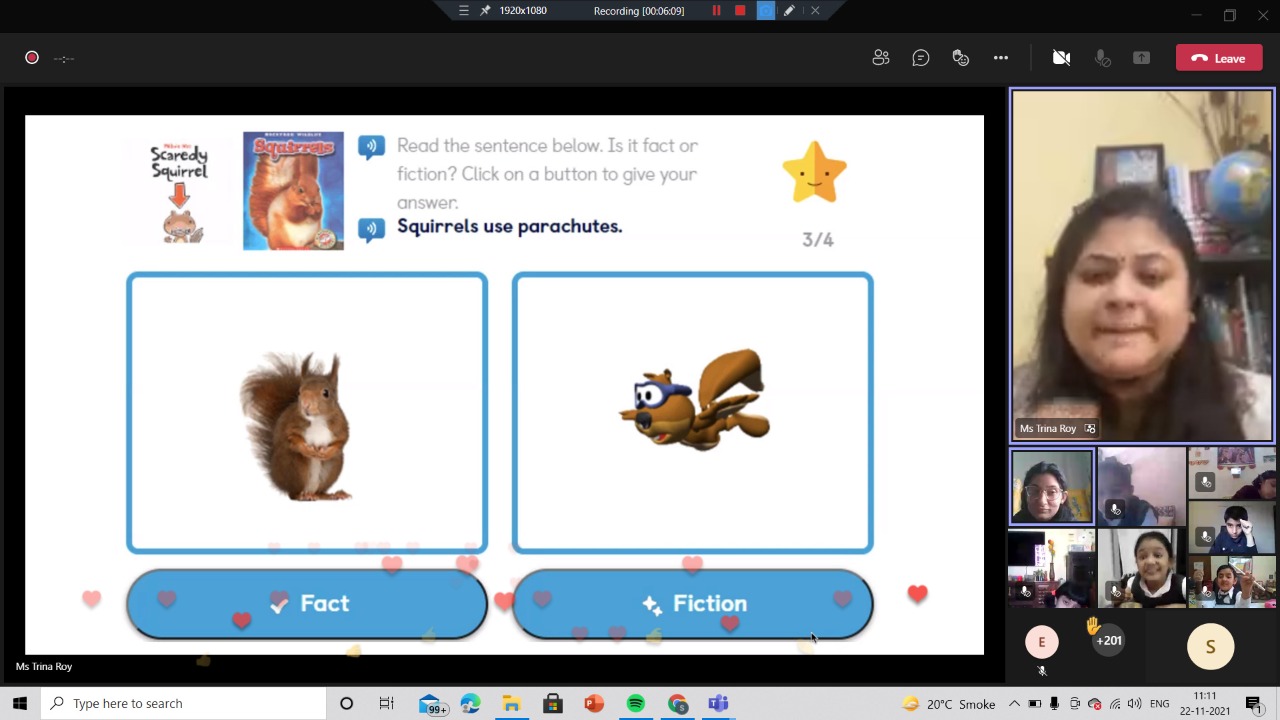This screenshot has width=1280, height=720.
Task: Play audio for the instructions text
Action: (x=371, y=147)
